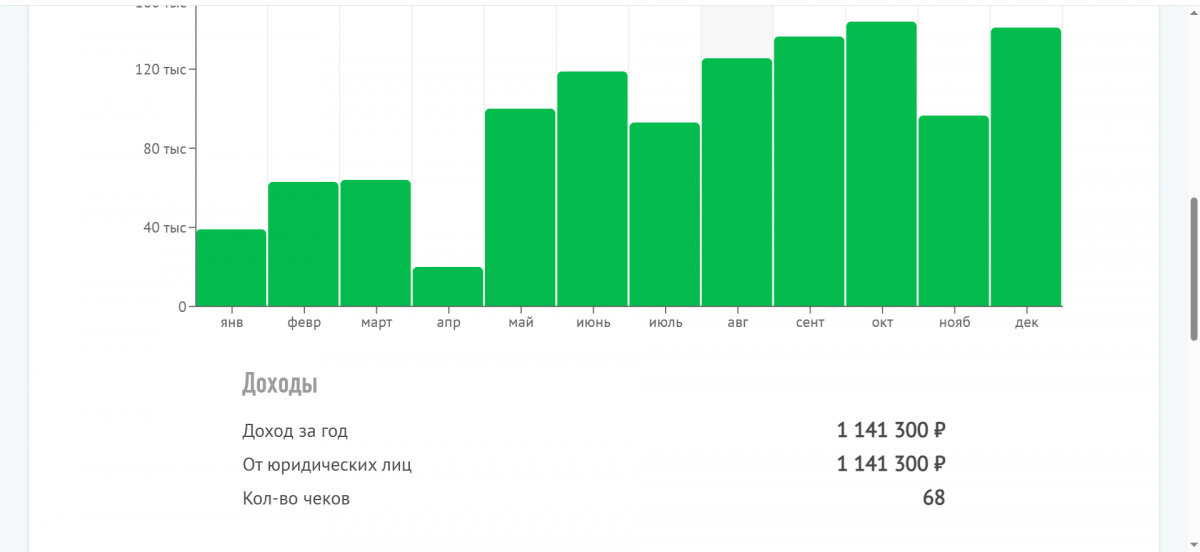Image resolution: width=1200 pixels, height=552 pixels.
Task: Select the February (февр) income bar
Action: click(303, 244)
